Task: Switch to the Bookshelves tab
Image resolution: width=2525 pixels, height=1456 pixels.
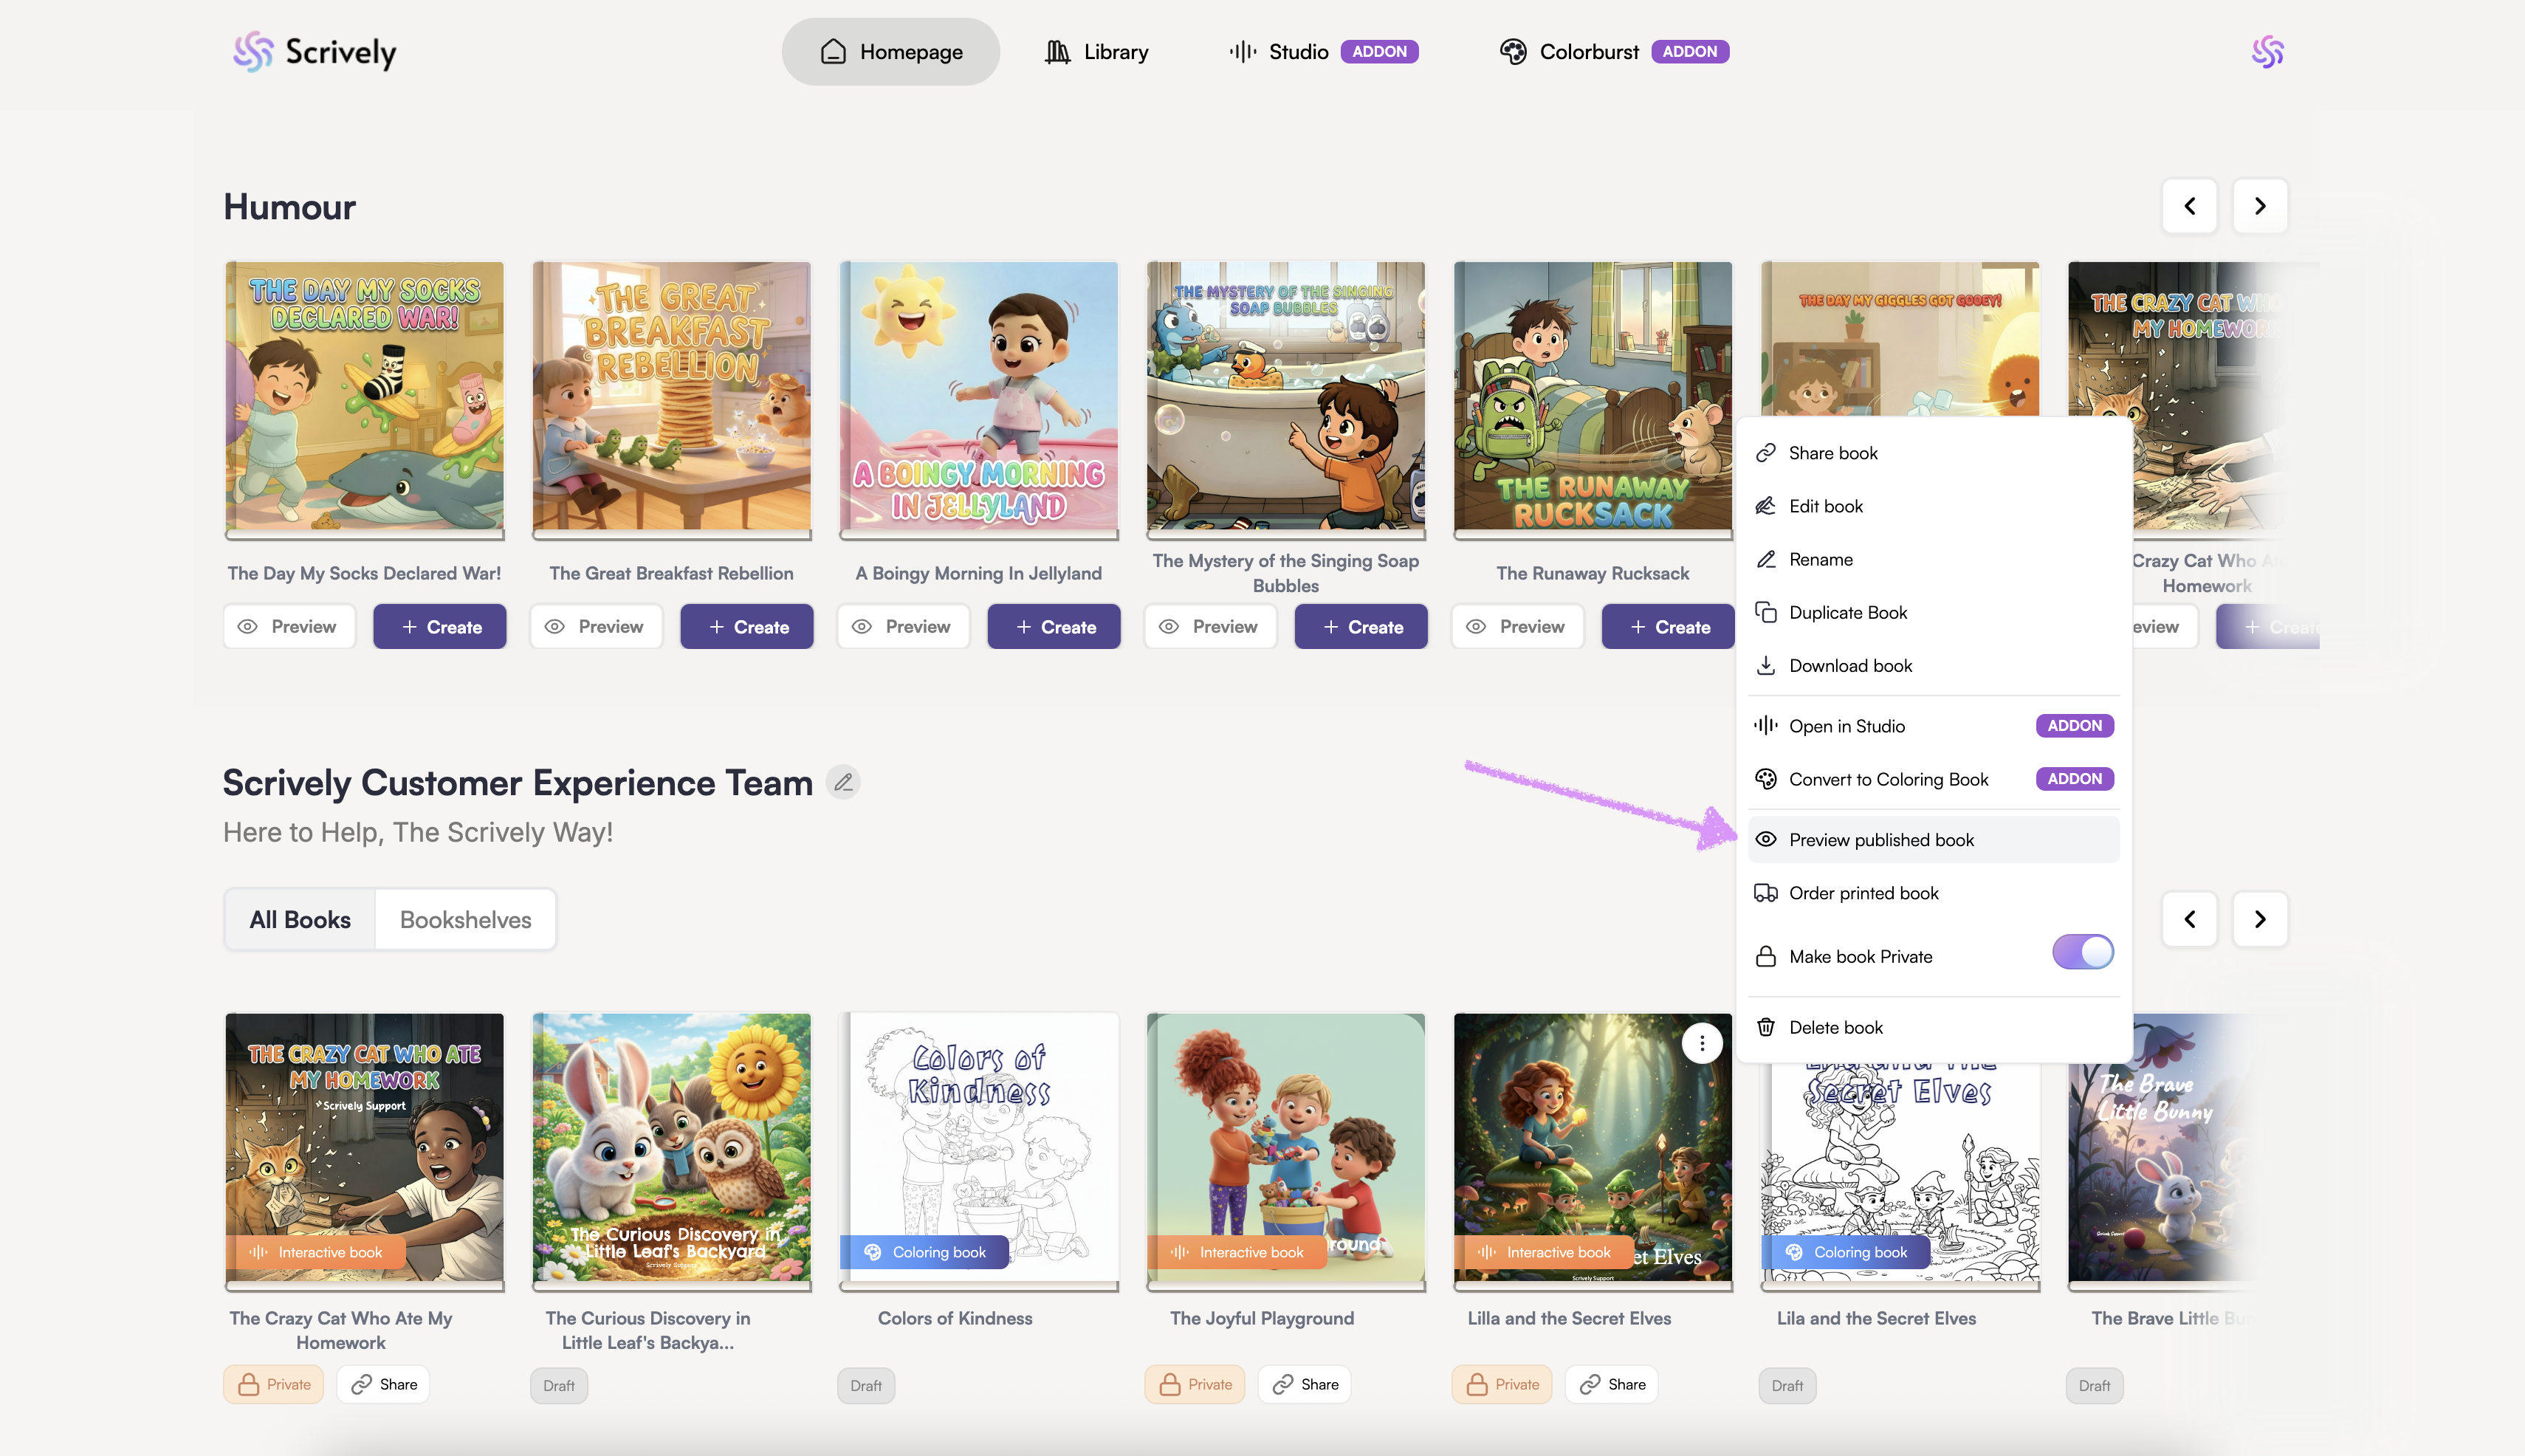Action: point(465,919)
